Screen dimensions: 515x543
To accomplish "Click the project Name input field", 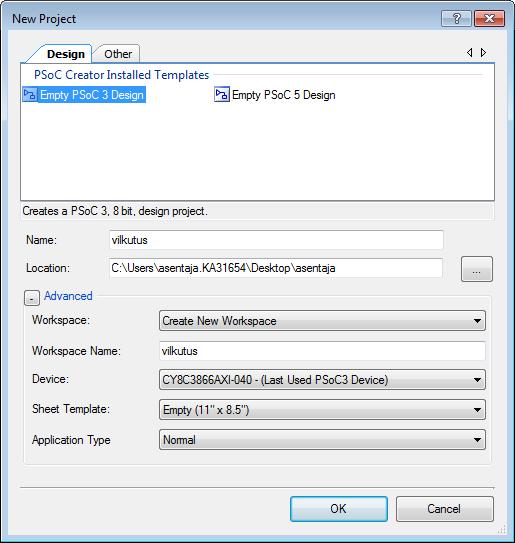I will (x=276, y=240).
